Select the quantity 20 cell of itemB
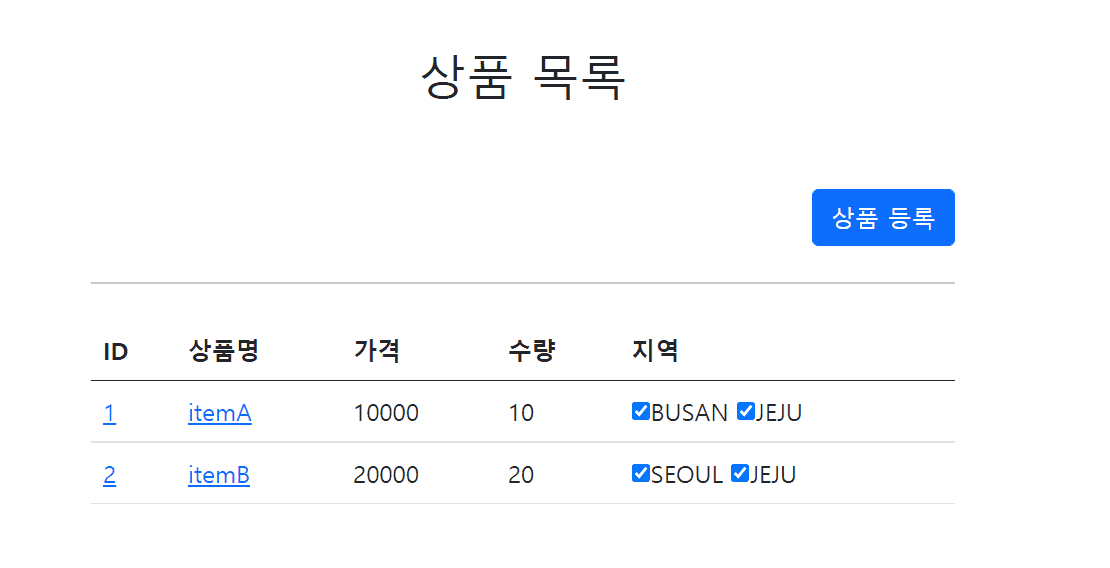The height and width of the screenshot is (568, 1110). click(521, 475)
